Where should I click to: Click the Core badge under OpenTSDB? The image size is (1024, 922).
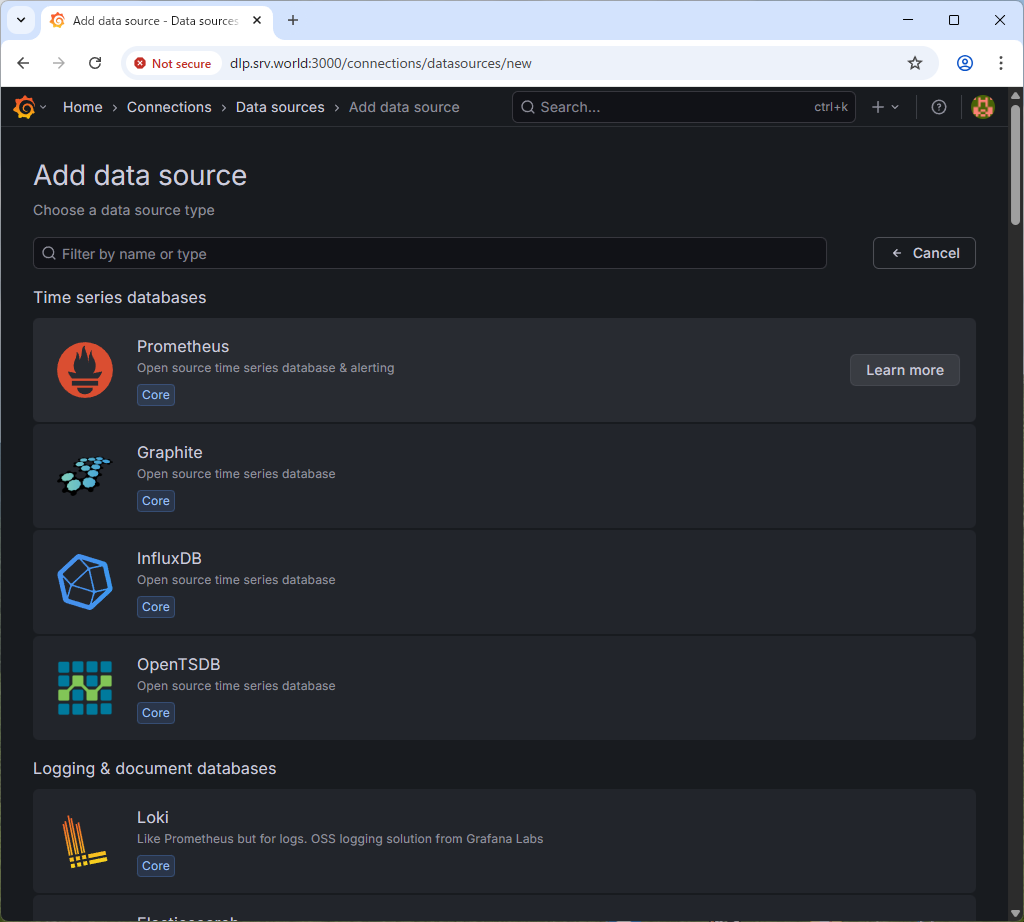[156, 713]
